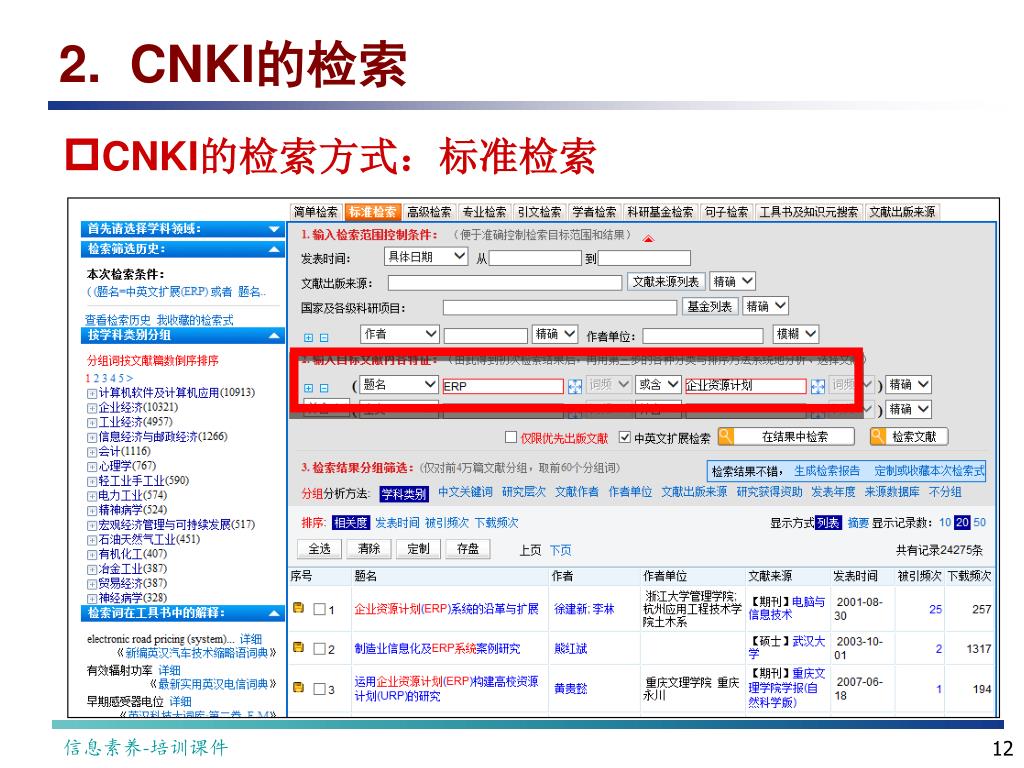Viewport: 1024px width, 768px height.
Task: Click the 清除 button
Action: 369,549
